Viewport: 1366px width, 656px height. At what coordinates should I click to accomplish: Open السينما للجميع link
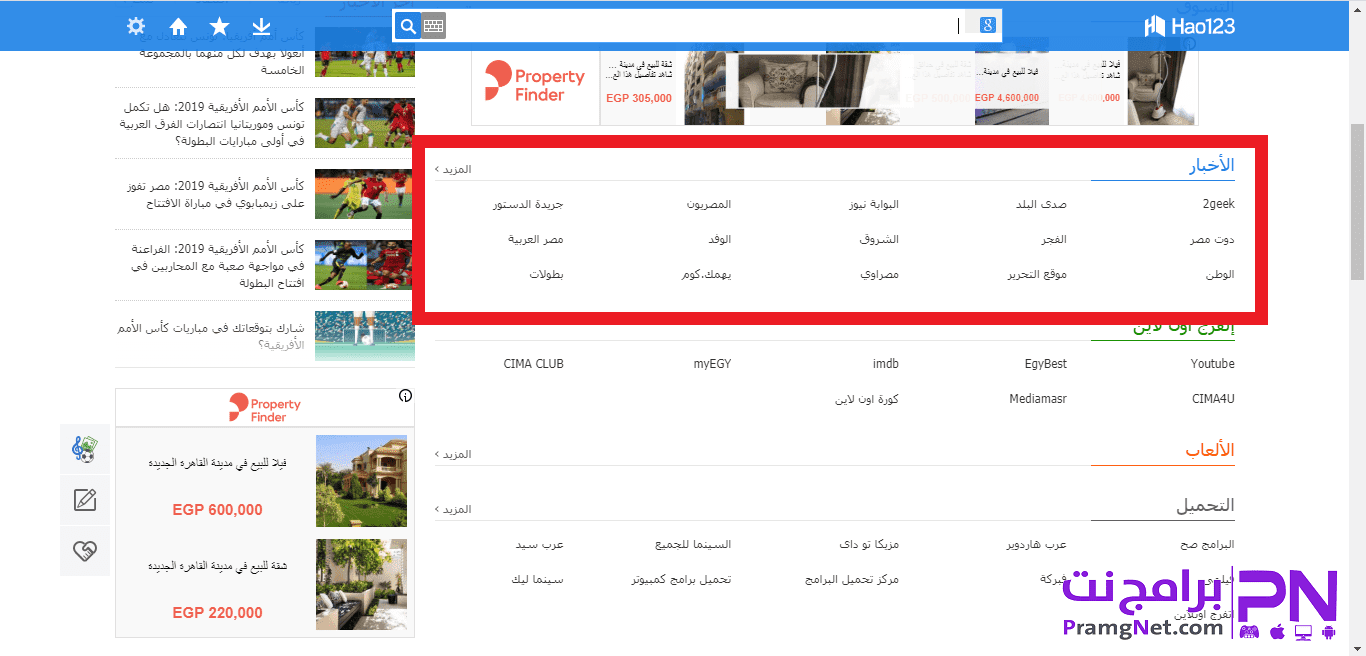click(693, 545)
